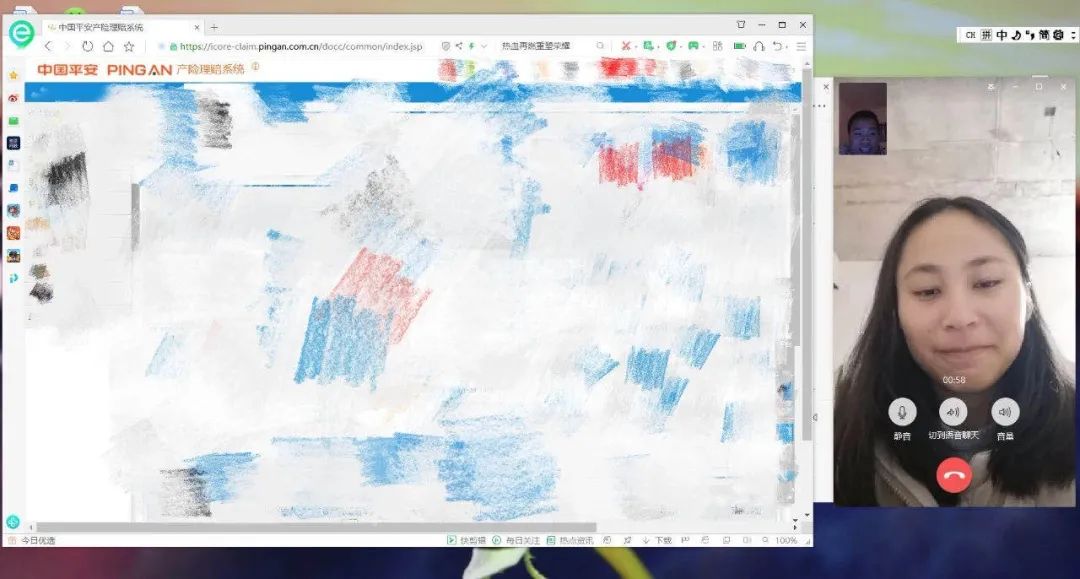This screenshot has width=1080, height=579.
Task: Click the address bar URL field
Action: point(300,46)
